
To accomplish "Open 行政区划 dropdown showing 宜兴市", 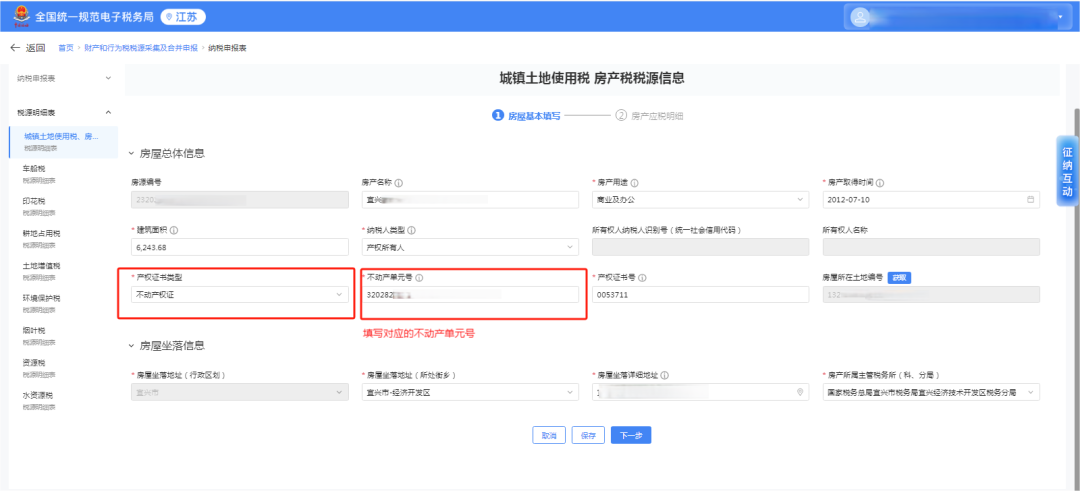I will [x=239, y=392].
